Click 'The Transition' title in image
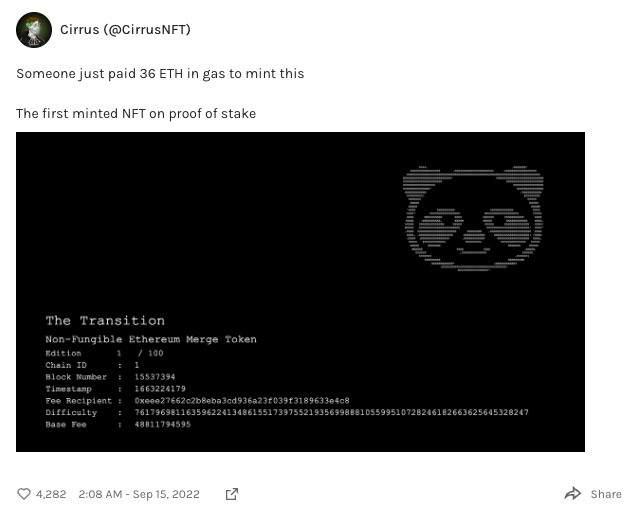Viewport: 632px width, 511px height. pyautogui.click(x=105, y=321)
